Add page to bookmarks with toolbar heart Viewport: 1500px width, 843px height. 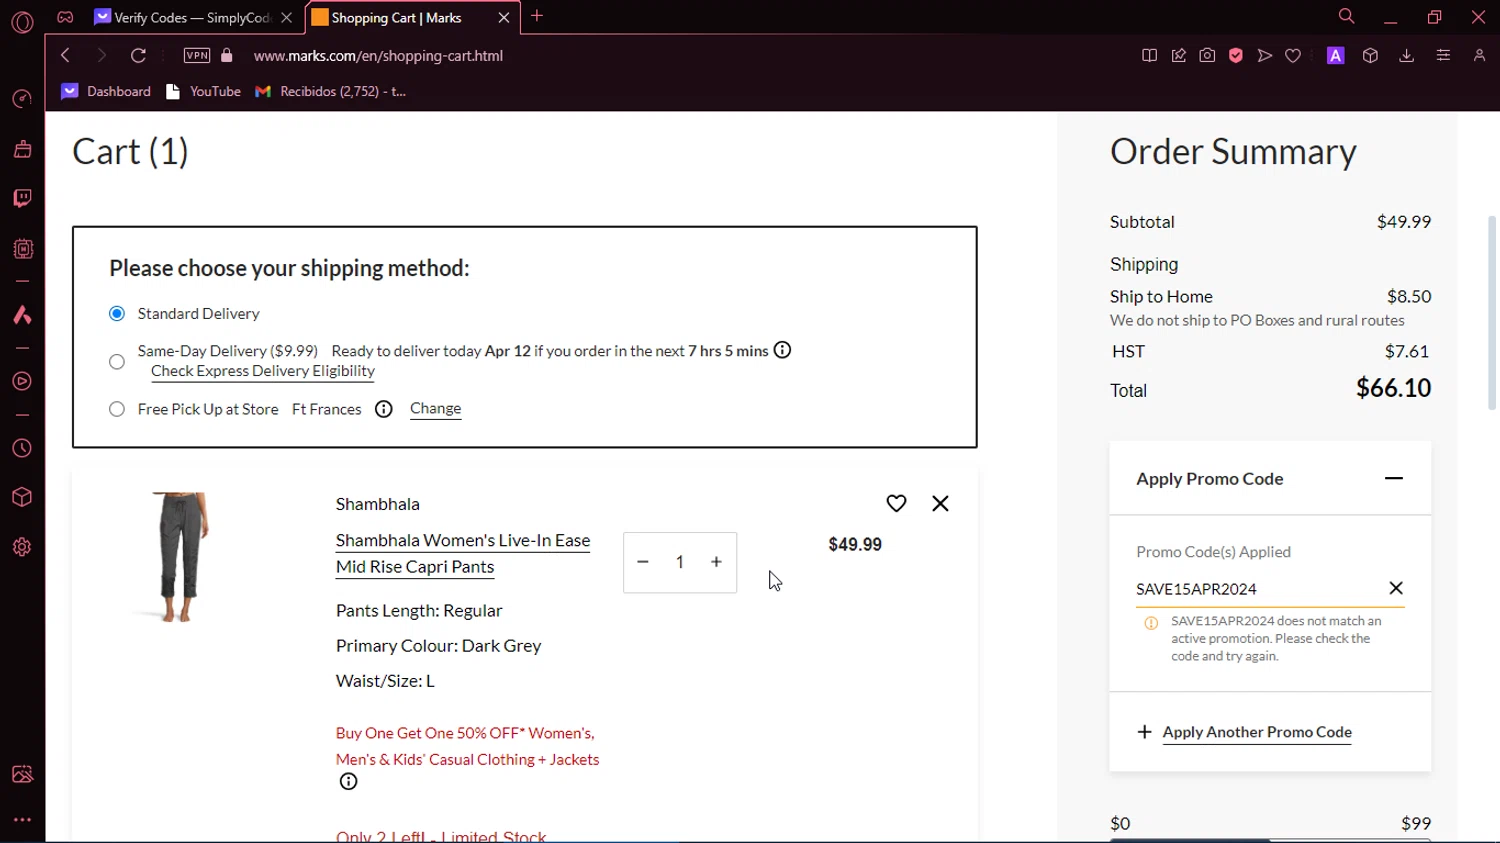(x=1293, y=56)
